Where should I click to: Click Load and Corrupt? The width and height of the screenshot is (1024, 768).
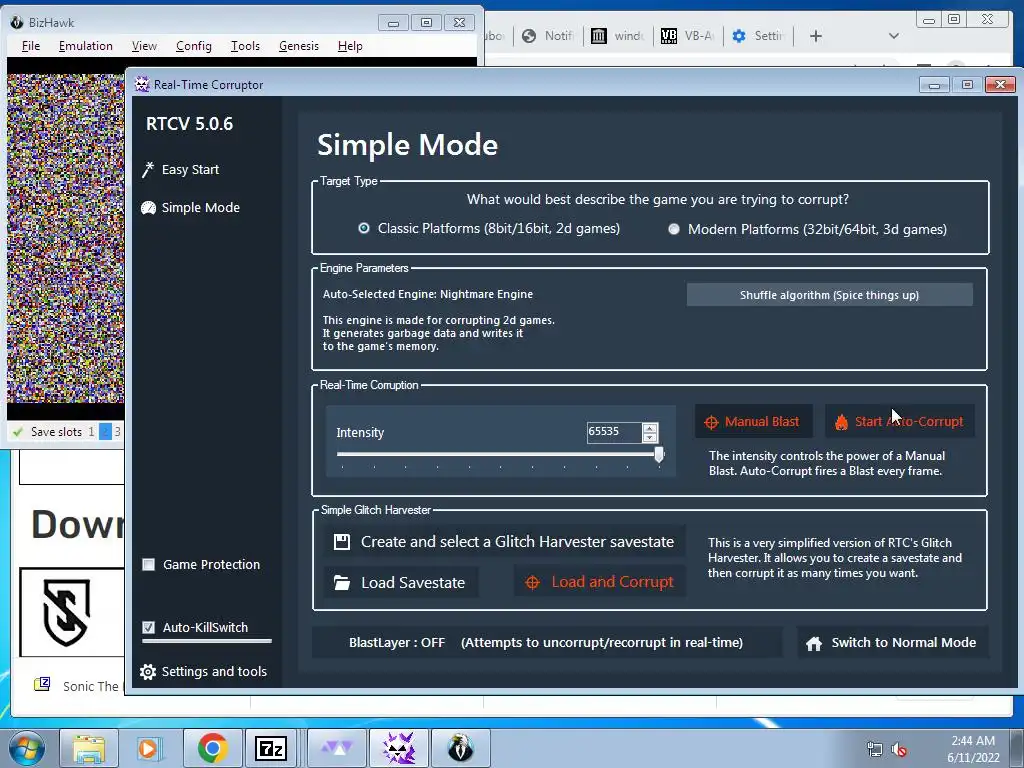click(600, 582)
